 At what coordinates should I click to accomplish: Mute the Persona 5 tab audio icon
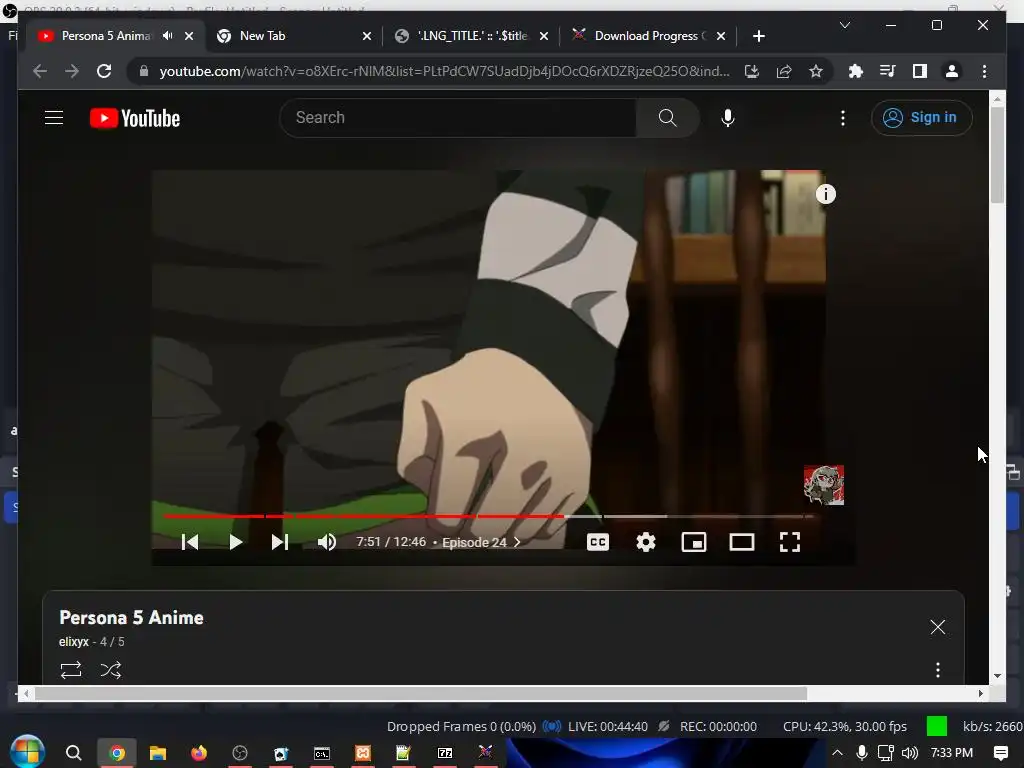(x=168, y=36)
